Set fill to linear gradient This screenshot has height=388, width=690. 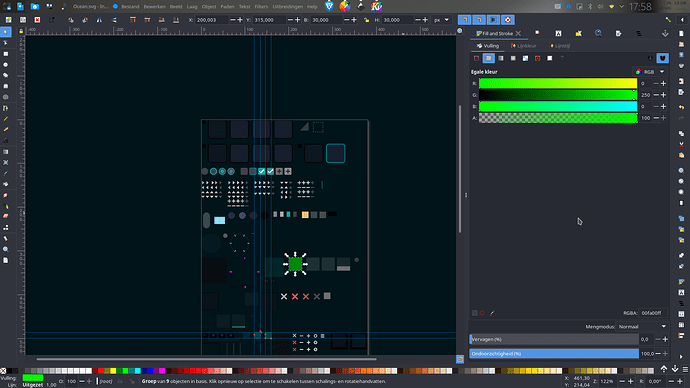click(501, 58)
